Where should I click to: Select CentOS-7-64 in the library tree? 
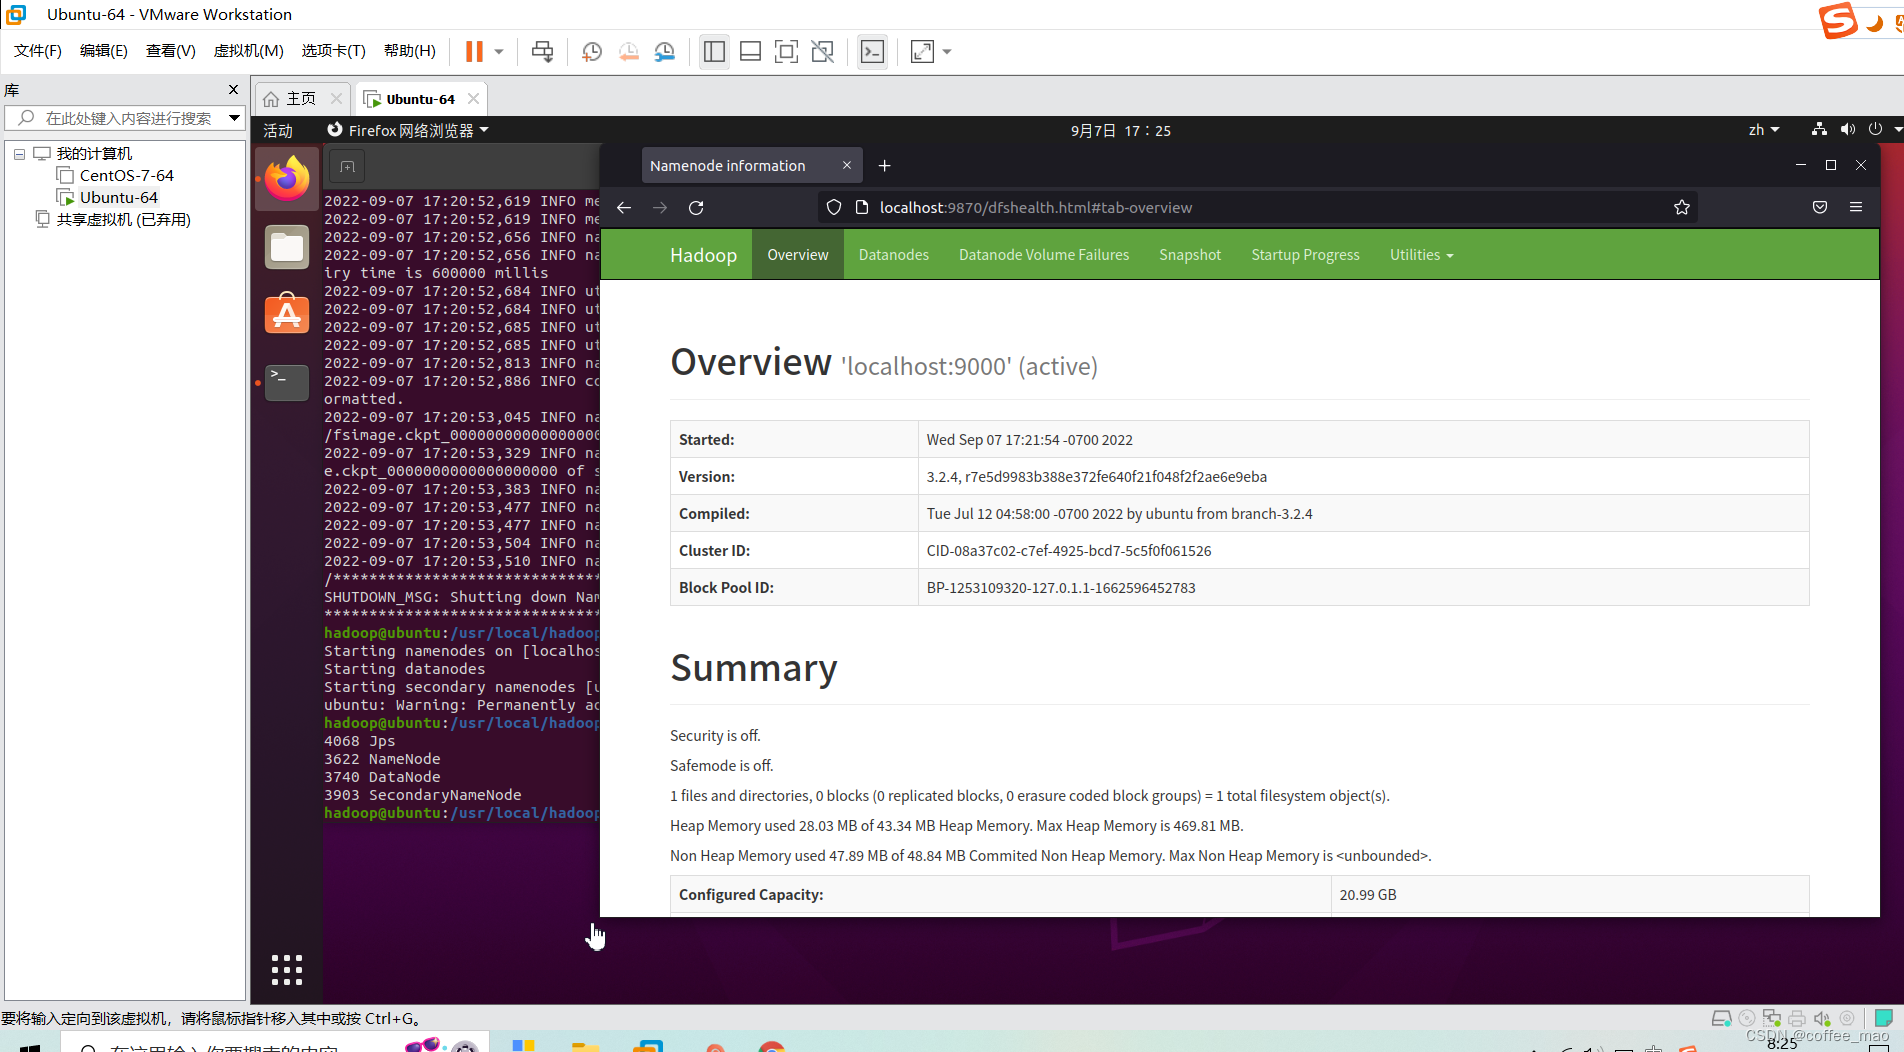126,176
